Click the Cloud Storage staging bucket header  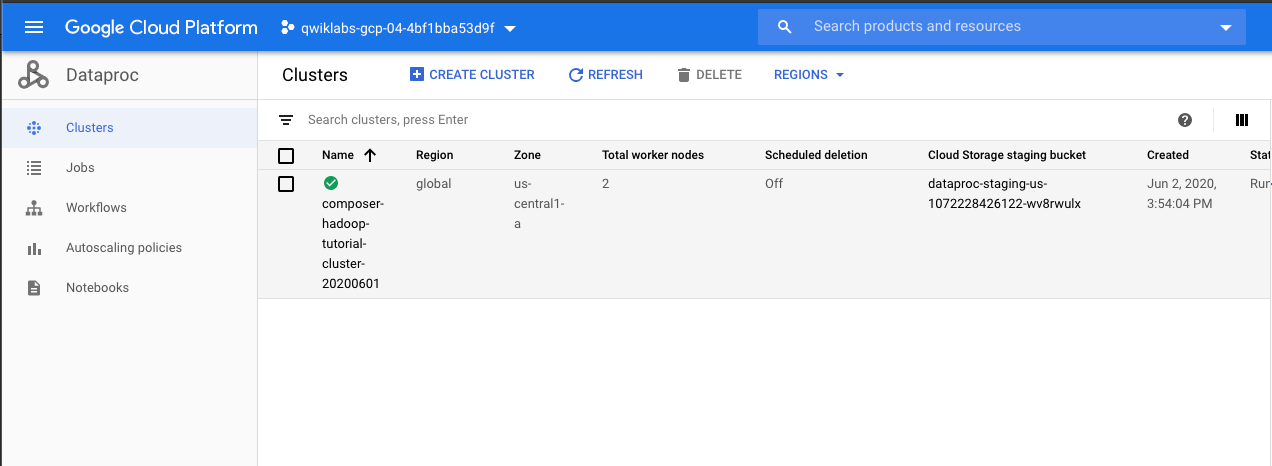[x=1007, y=155]
